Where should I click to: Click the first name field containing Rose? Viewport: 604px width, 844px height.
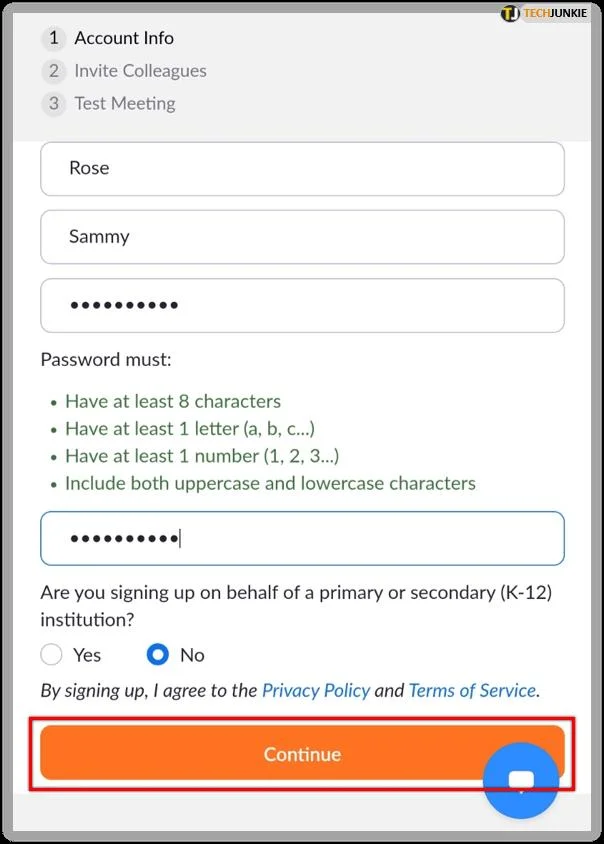pos(303,169)
